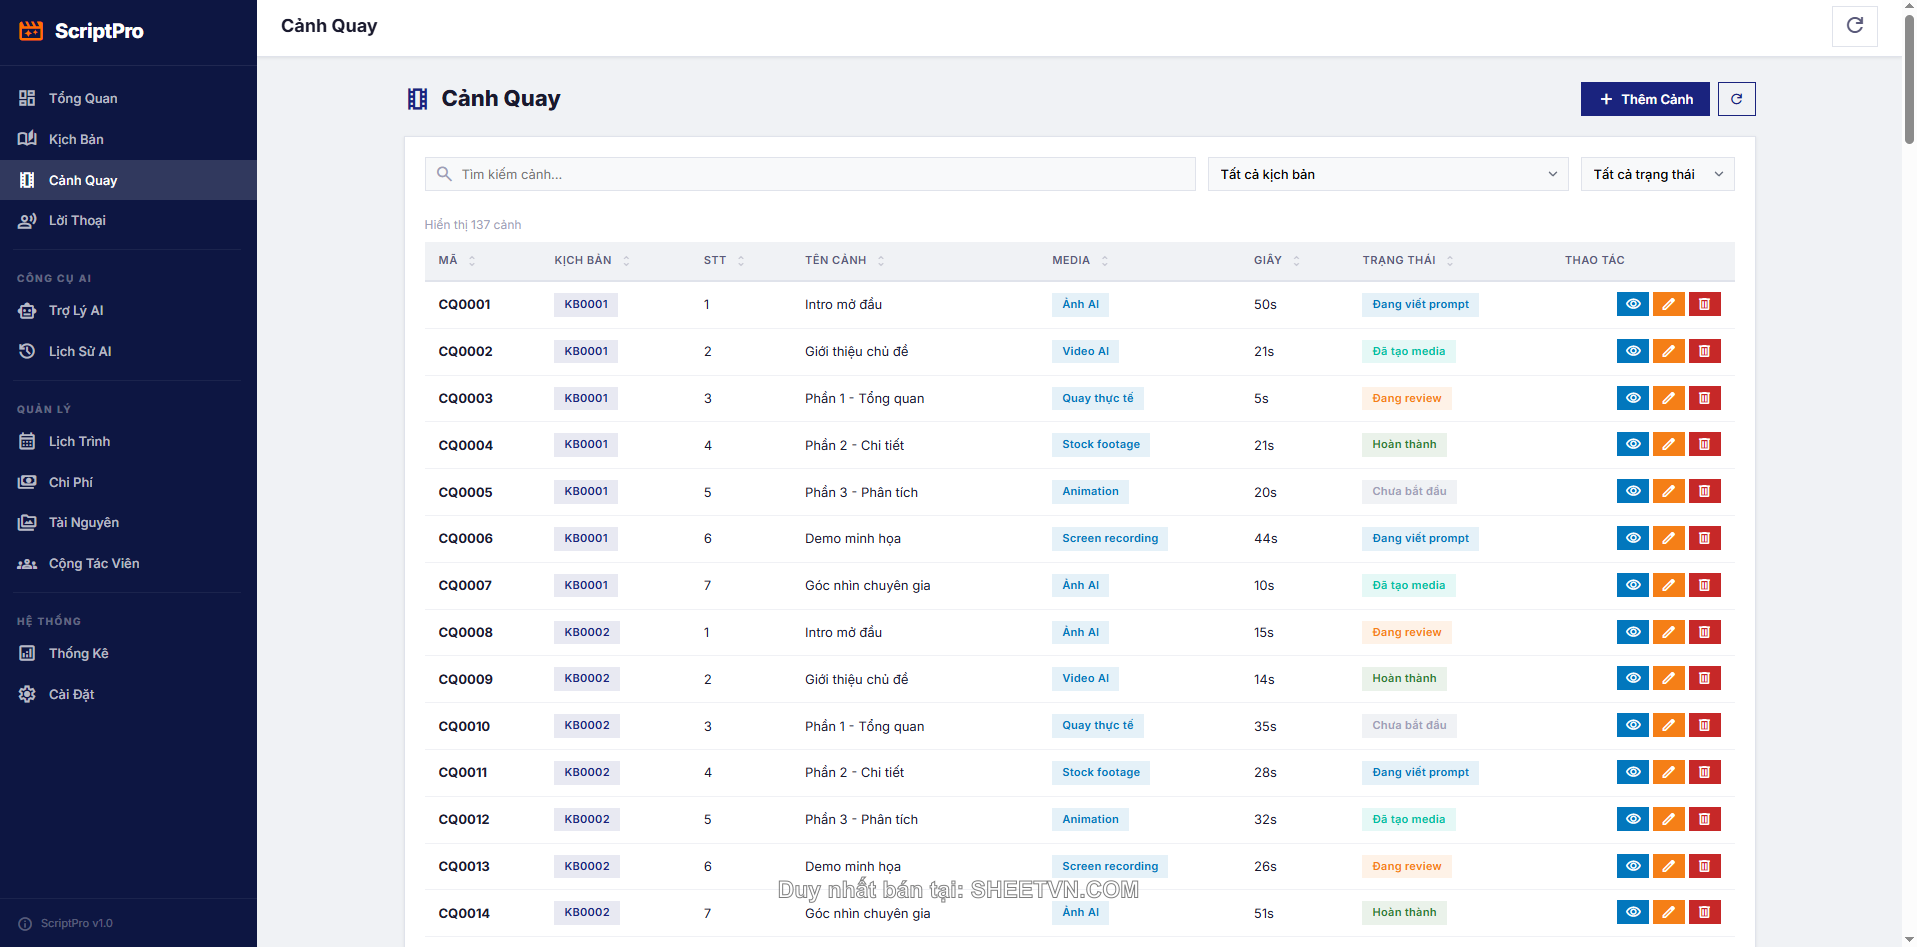Click the ScriptPro logo icon
This screenshot has height=947, width=1917.
(30, 31)
